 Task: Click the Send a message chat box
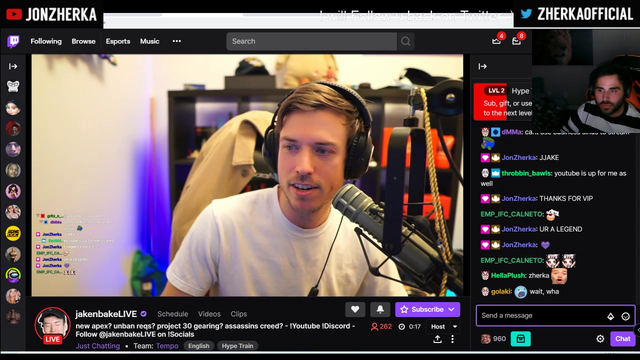[556, 316]
